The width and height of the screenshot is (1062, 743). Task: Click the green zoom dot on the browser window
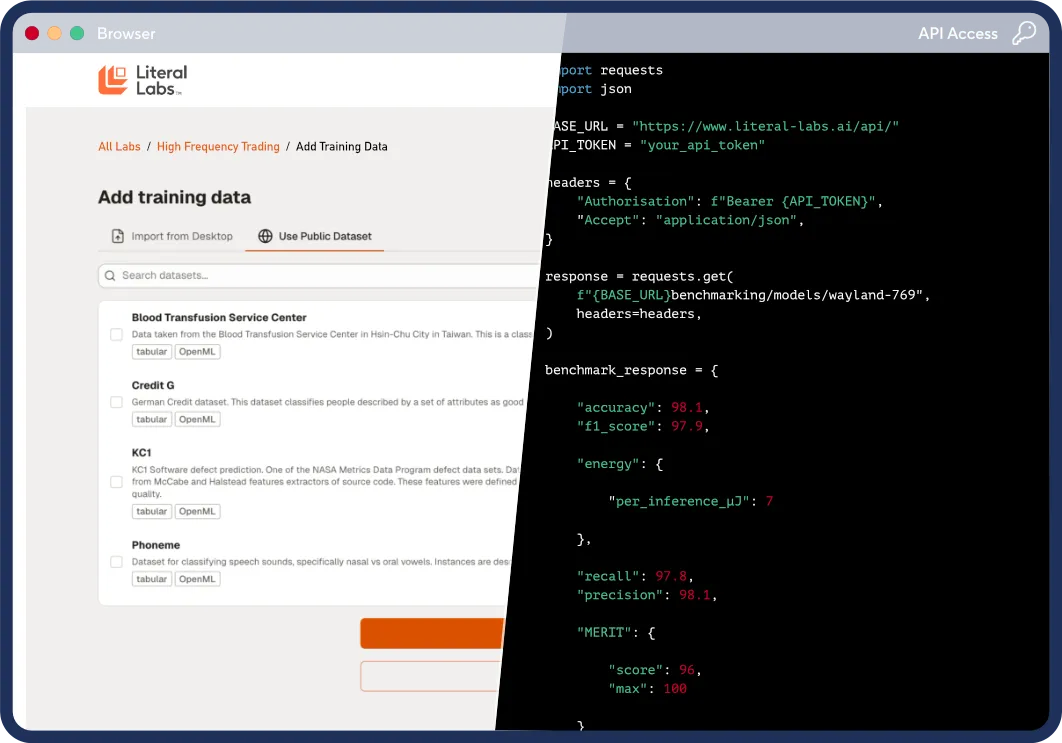pos(76,32)
